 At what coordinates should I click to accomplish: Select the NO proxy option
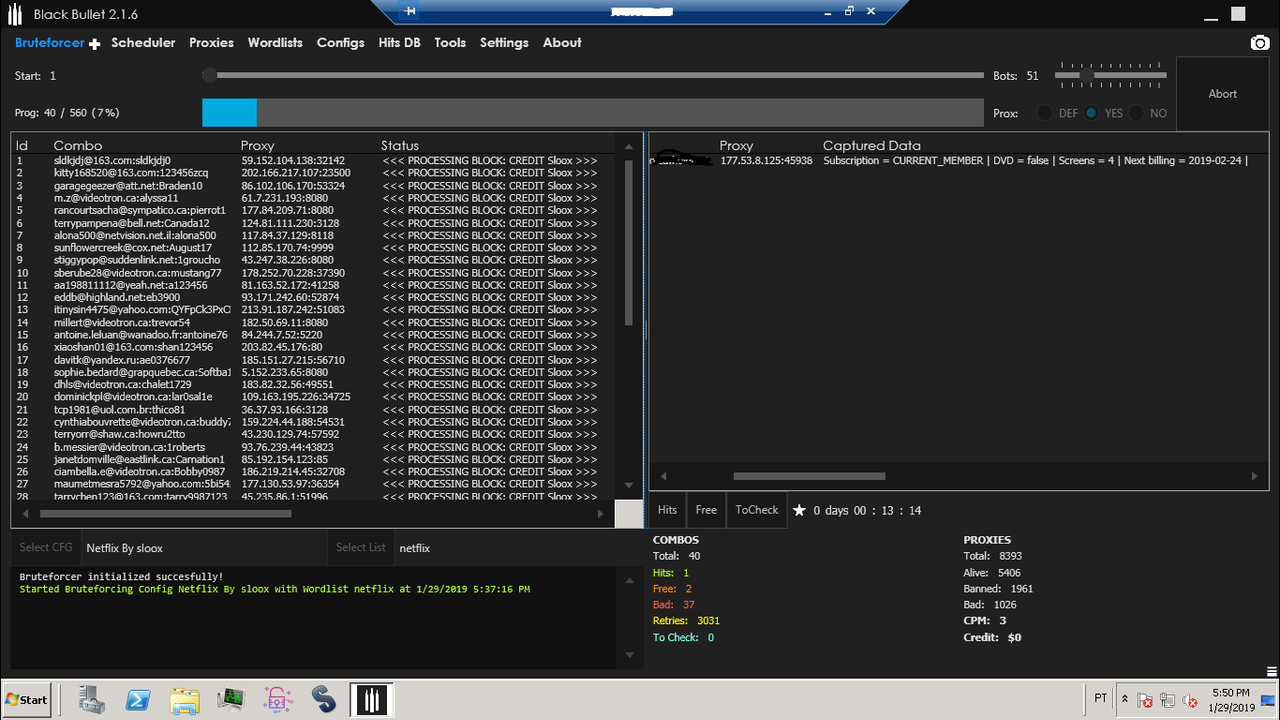pyautogui.click(x=1136, y=113)
